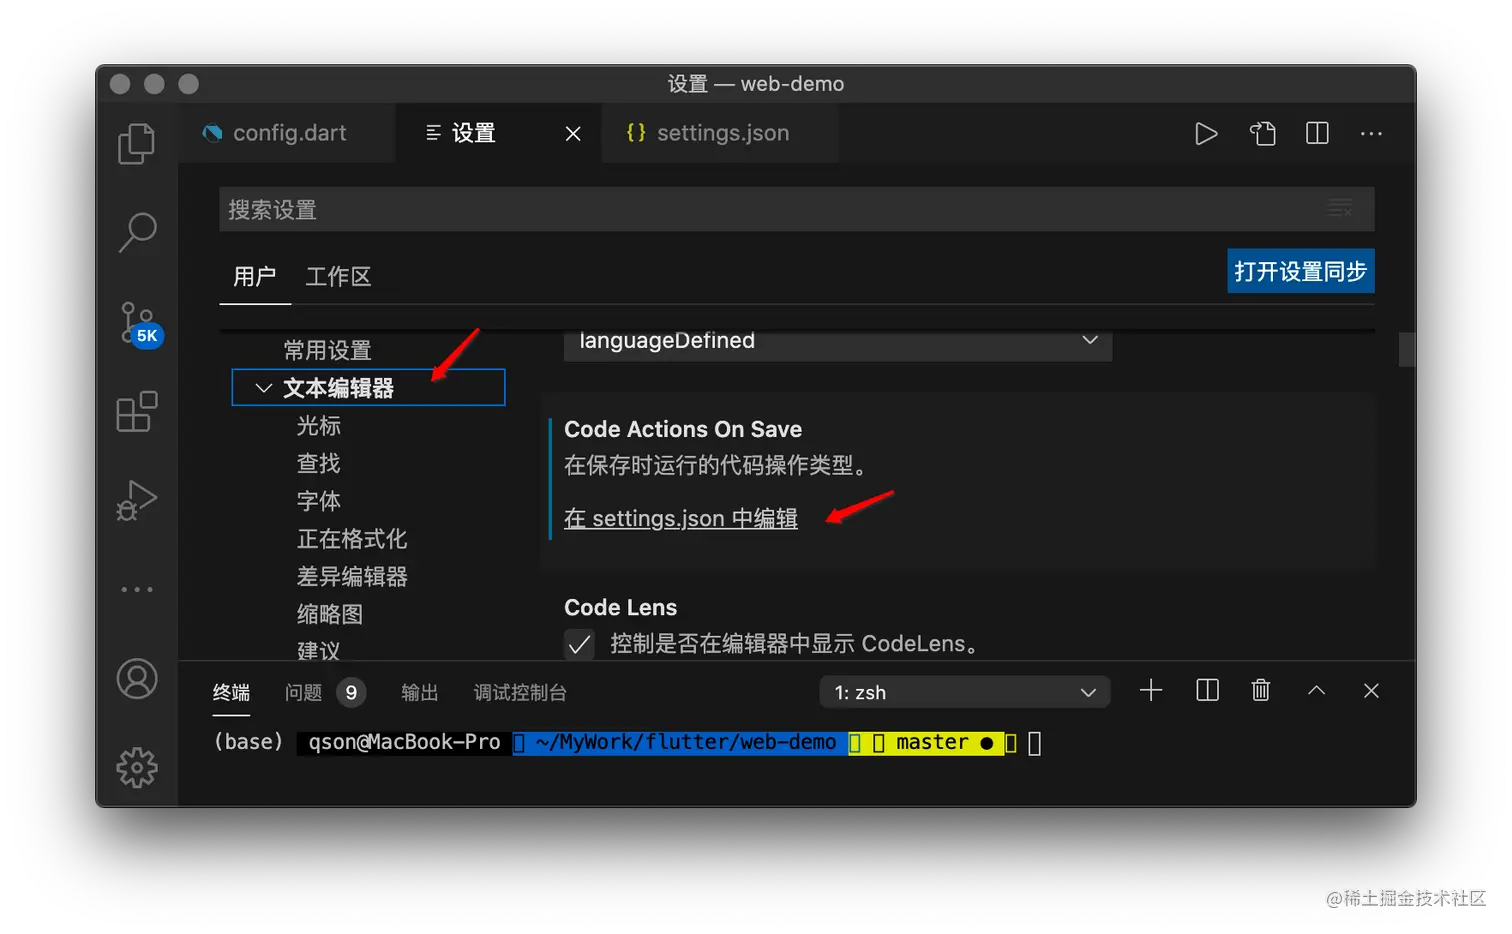Select 差异编辑器 in settings tree
This screenshot has width=1512, height=934.
[352, 577]
